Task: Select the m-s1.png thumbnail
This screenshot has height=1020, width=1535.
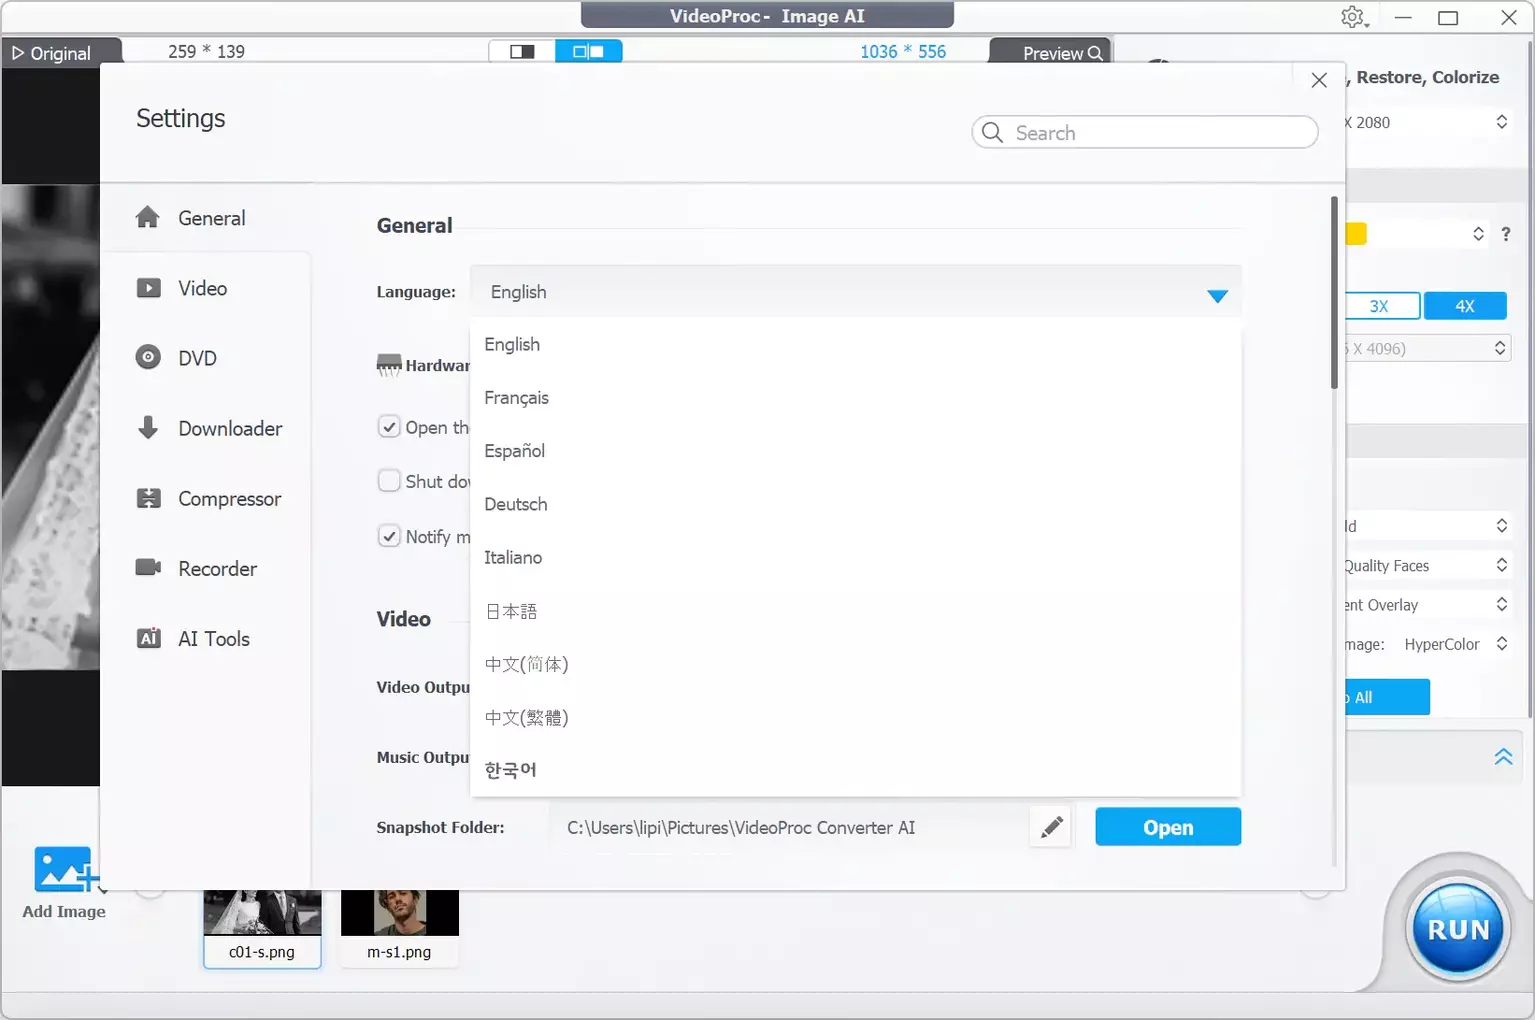Action: [399, 929]
